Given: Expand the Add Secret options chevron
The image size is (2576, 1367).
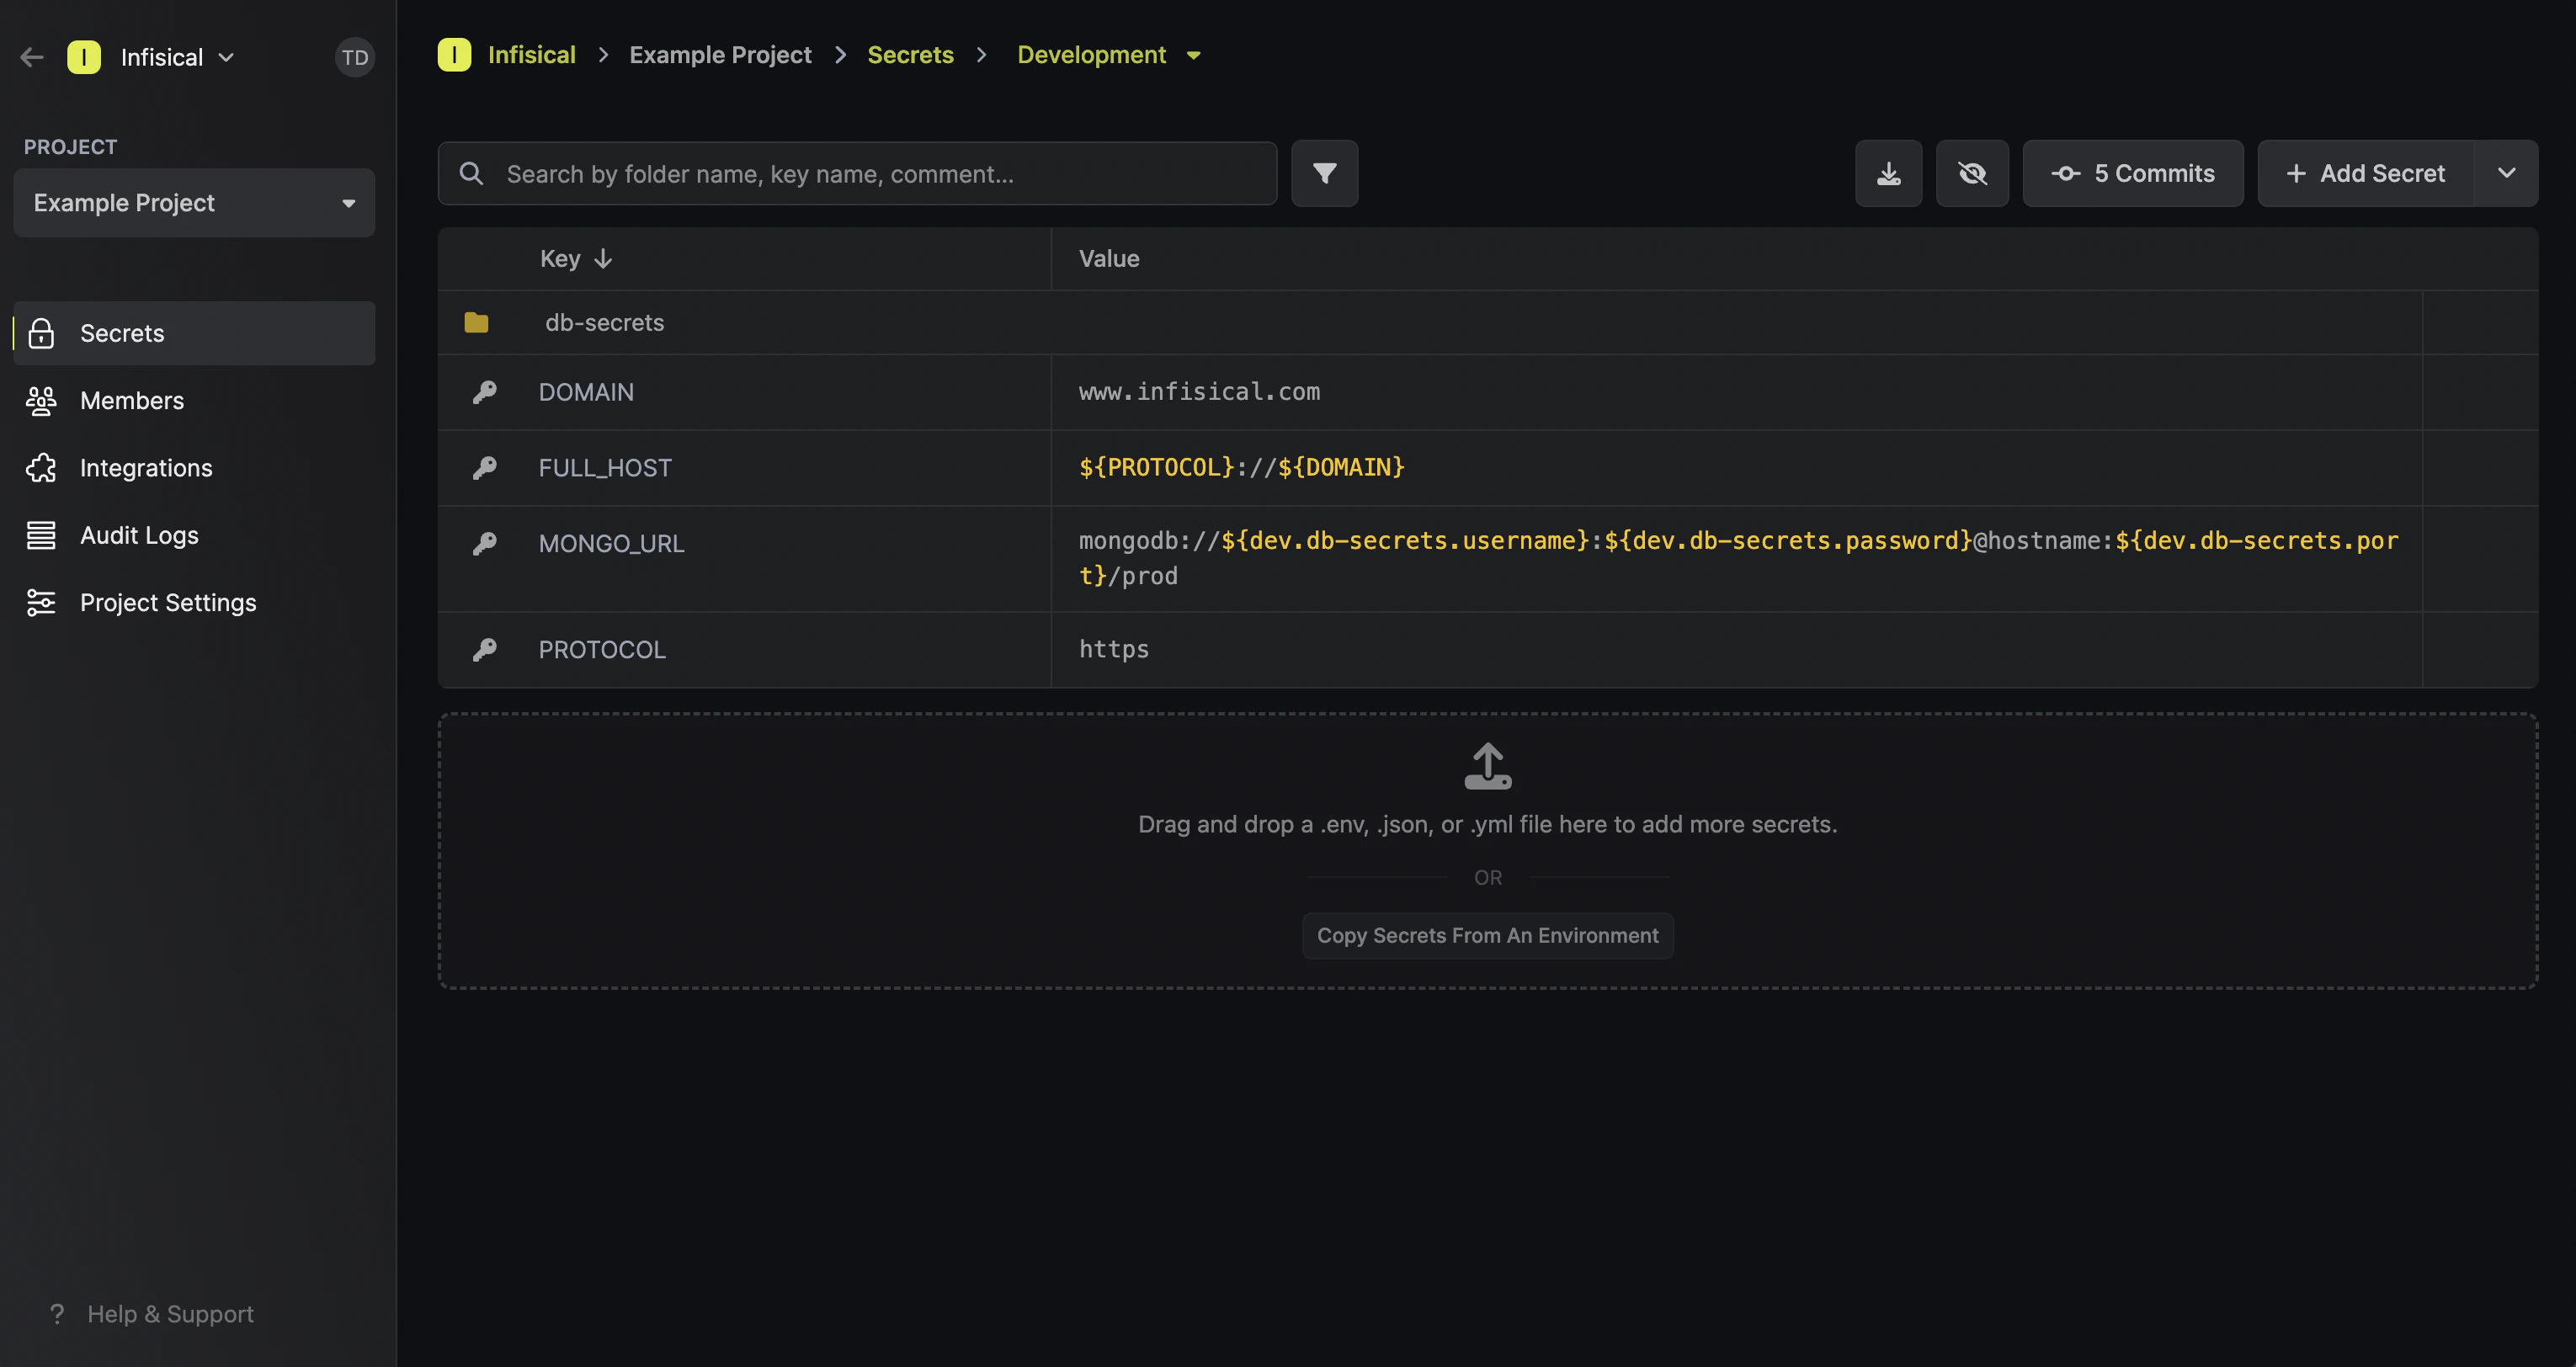Looking at the screenshot, I should [x=2506, y=174].
